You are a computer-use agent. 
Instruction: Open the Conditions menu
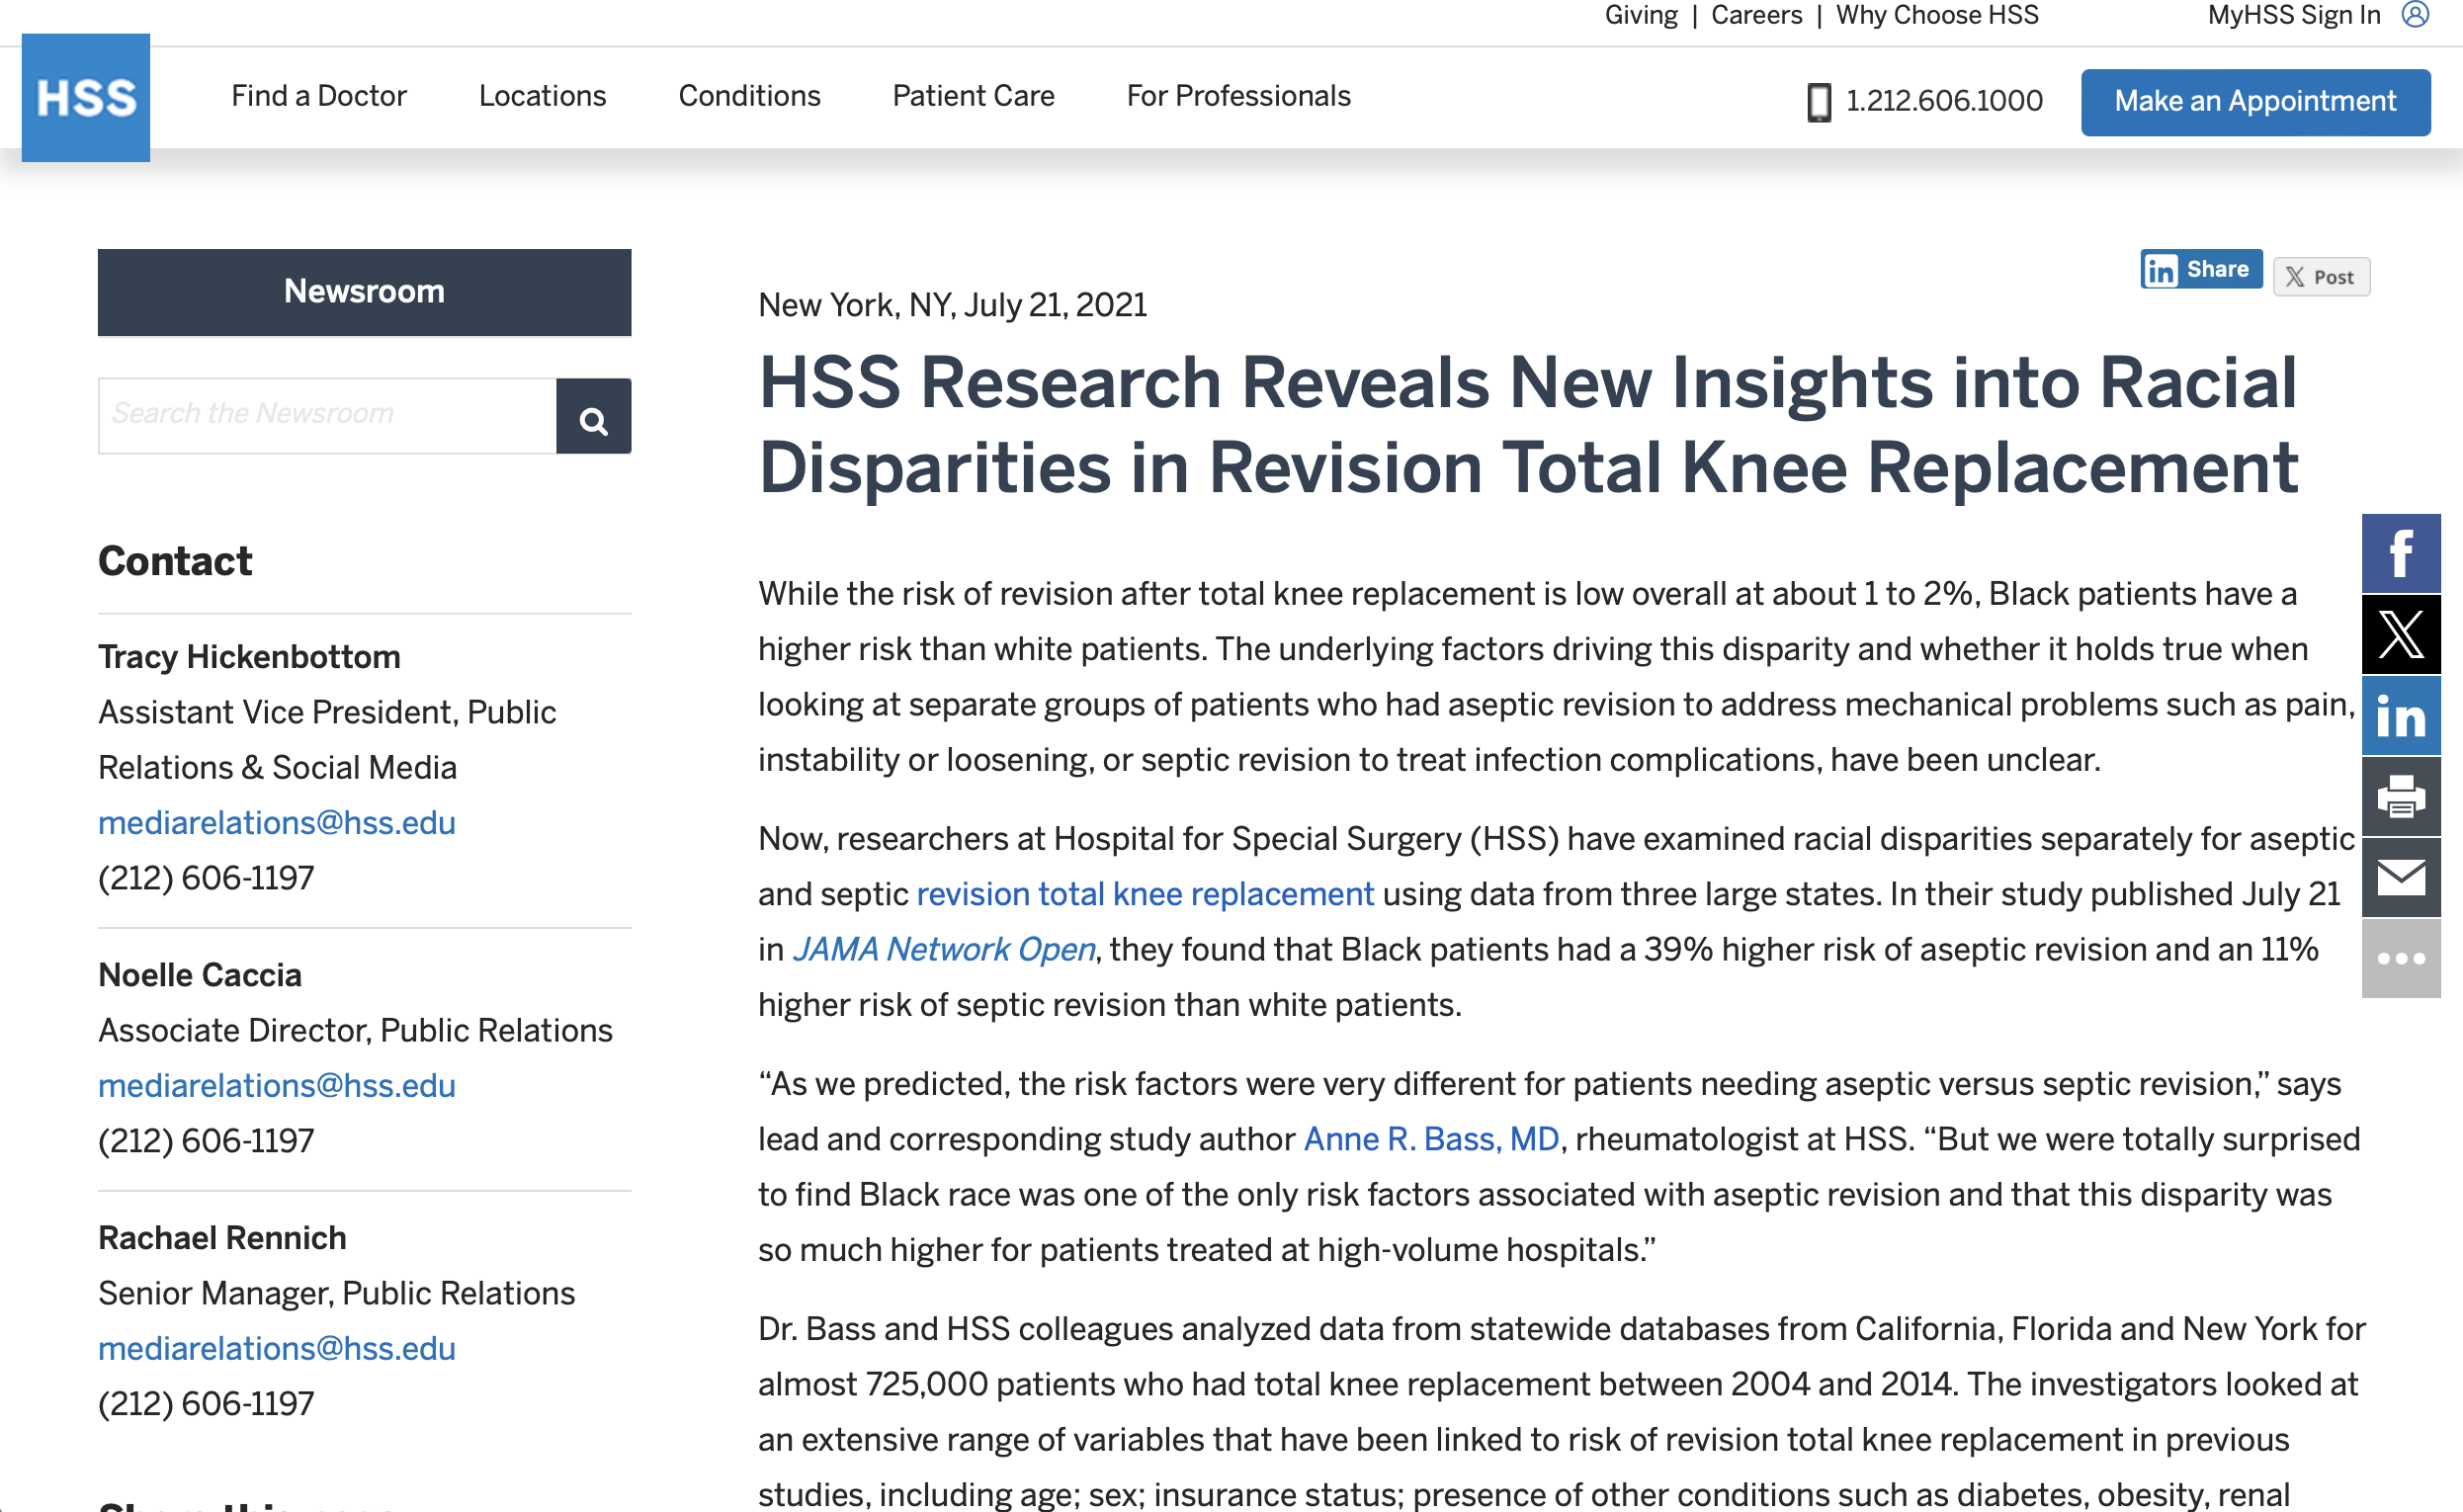(x=749, y=96)
